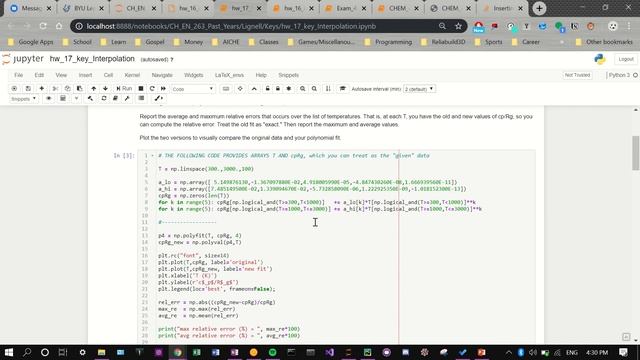Open the School bookmarks folder

(77, 42)
